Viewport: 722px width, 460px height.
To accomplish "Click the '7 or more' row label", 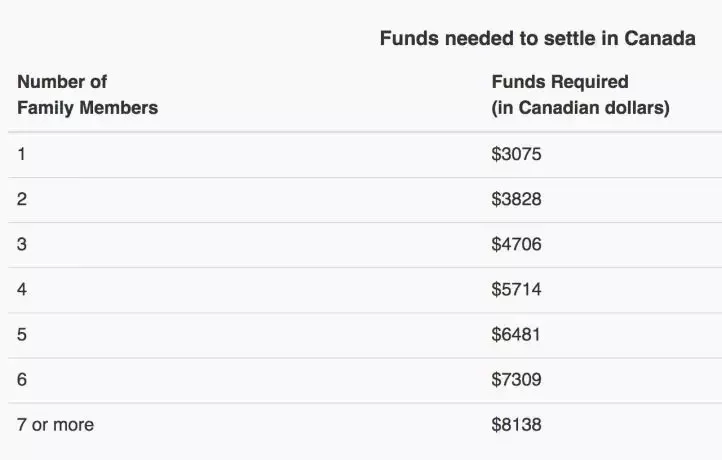I will point(55,425).
